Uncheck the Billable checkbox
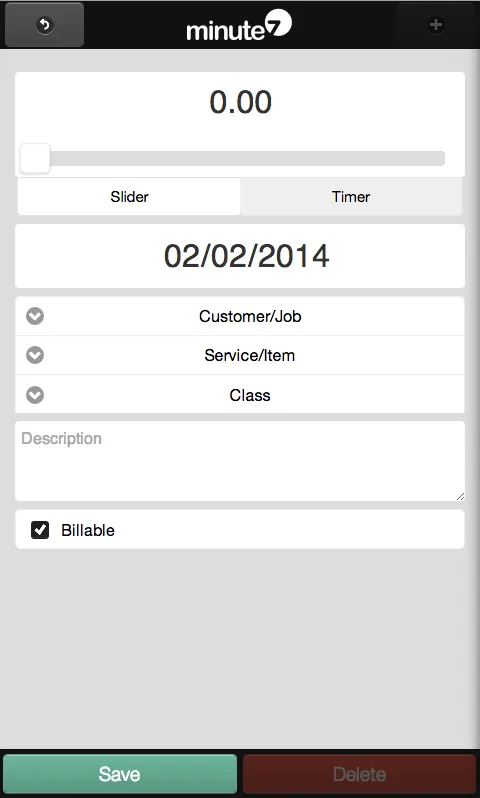480x798 pixels. (x=40, y=530)
